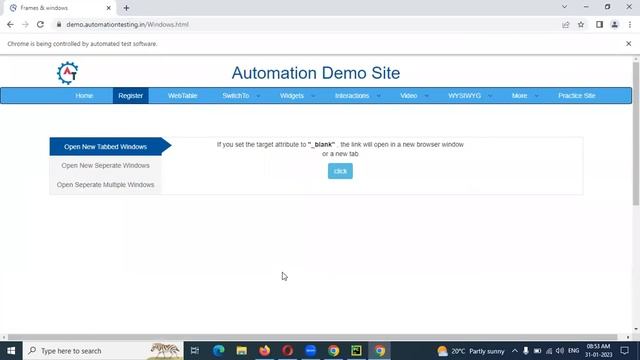Select Open New Seperate Windows tab

click(106, 165)
